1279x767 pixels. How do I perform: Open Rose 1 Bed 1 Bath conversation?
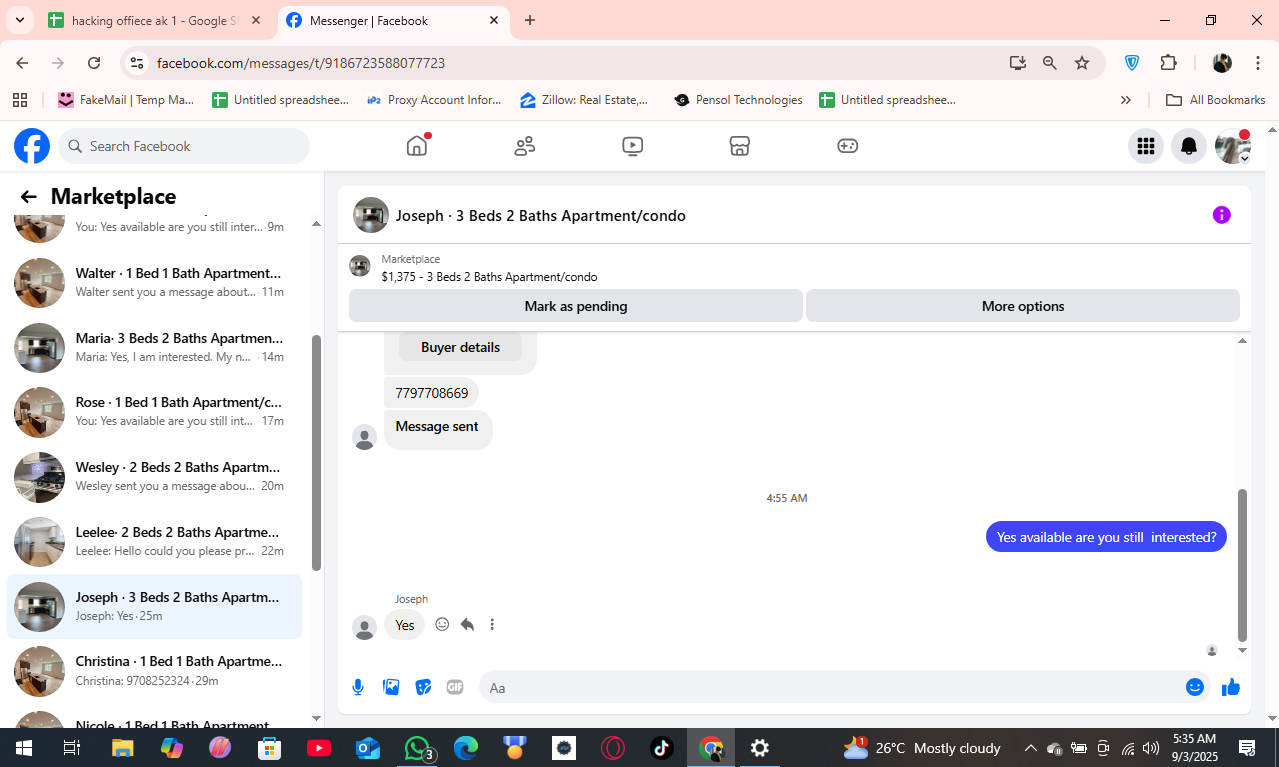tap(155, 412)
